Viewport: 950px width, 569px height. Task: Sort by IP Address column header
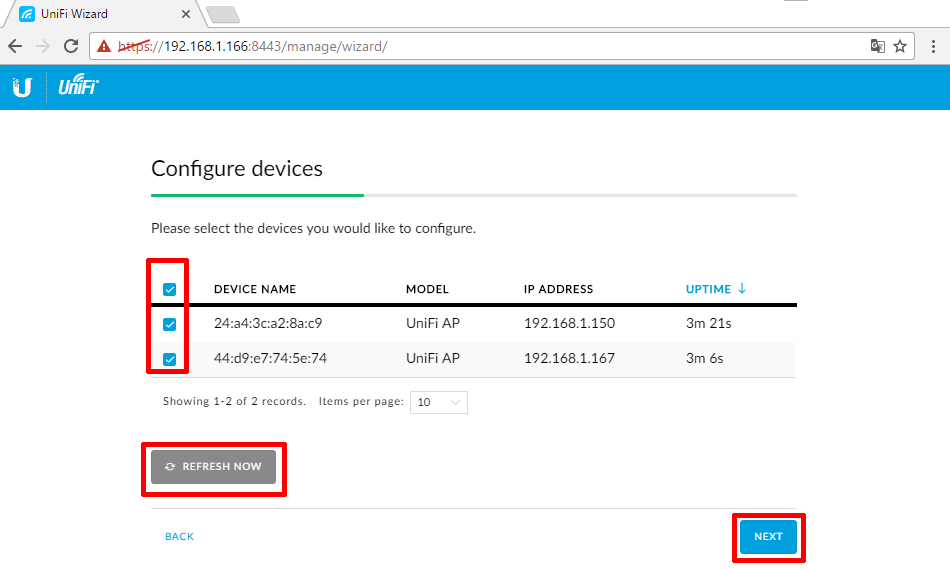coord(559,289)
